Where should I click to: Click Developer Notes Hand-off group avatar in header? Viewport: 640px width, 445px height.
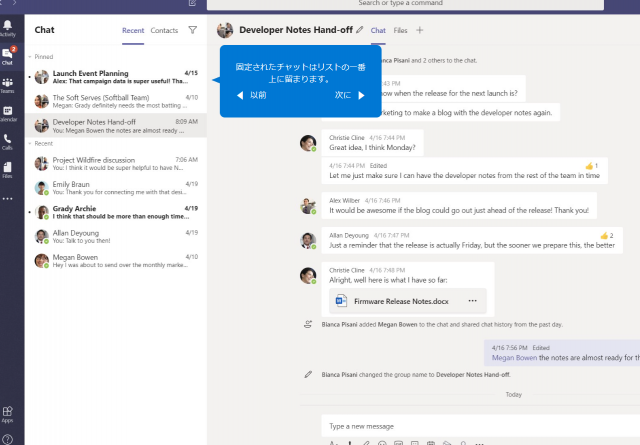225,30
